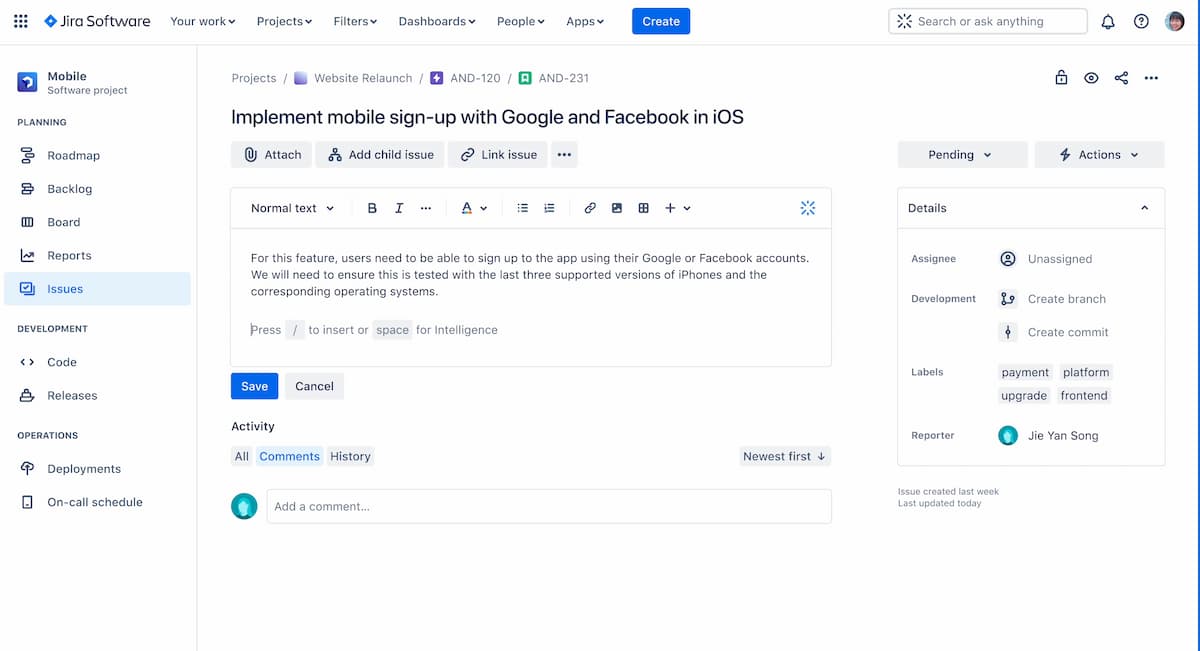Toggle italic text formatting

pos(399,208)
